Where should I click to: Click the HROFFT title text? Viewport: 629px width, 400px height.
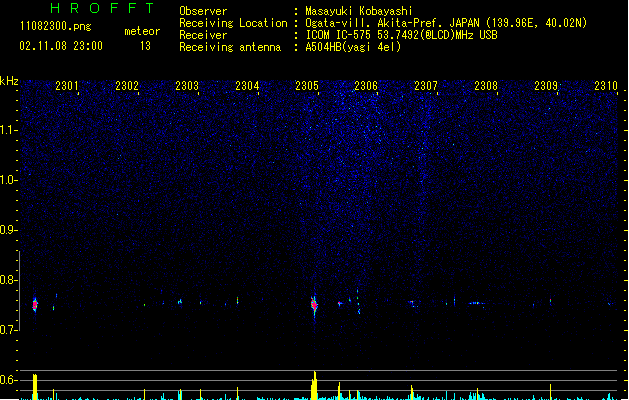point(102,8)
